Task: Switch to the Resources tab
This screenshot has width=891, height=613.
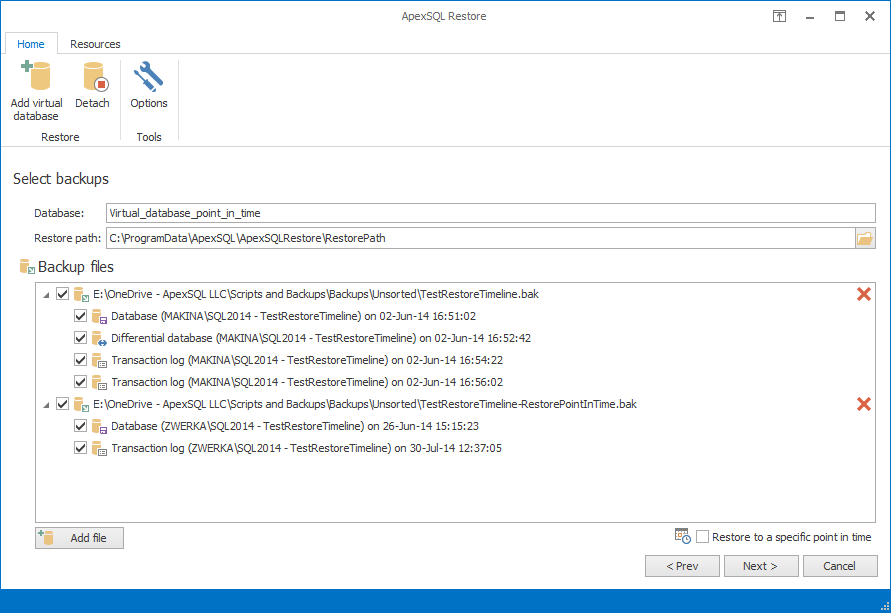Action: pos(95,44)
